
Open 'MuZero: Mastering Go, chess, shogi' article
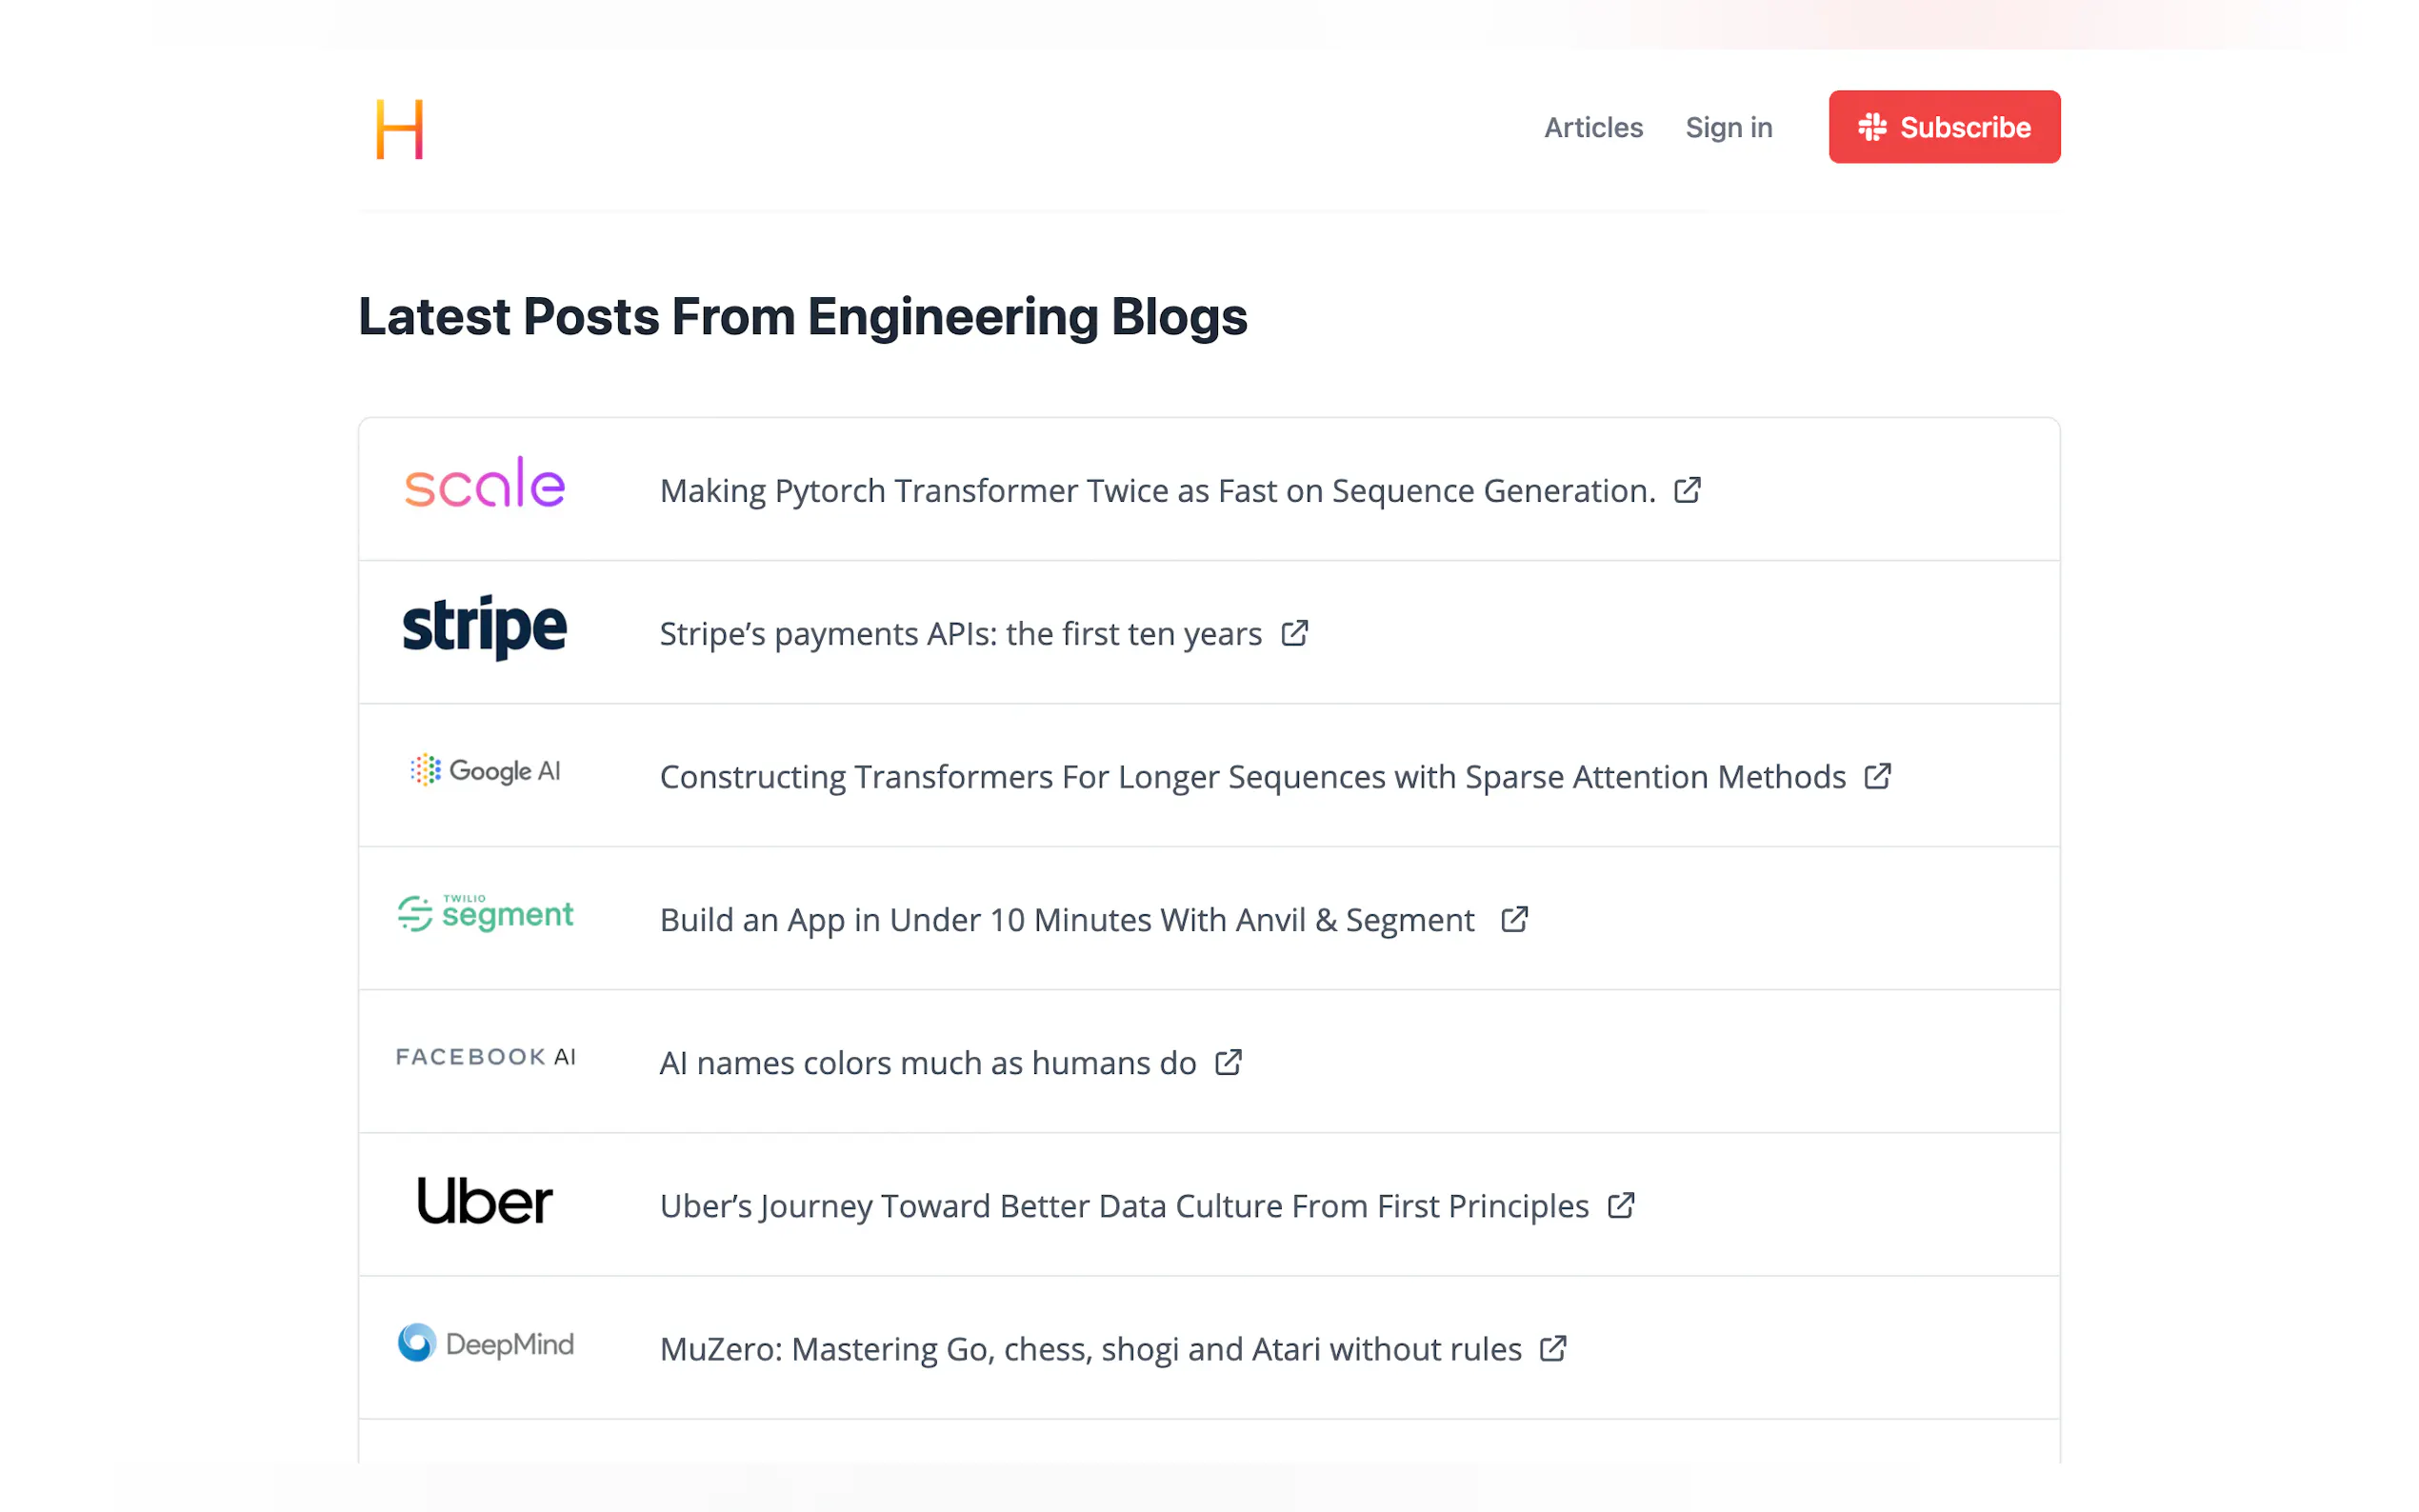[1090, 1349]
